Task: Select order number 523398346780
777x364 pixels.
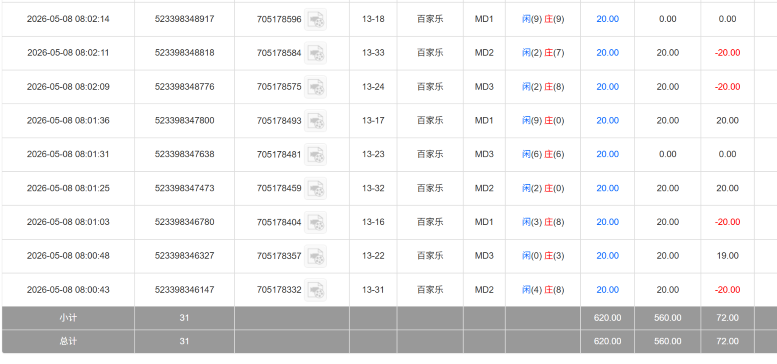Action: click(x=184, y=222)
